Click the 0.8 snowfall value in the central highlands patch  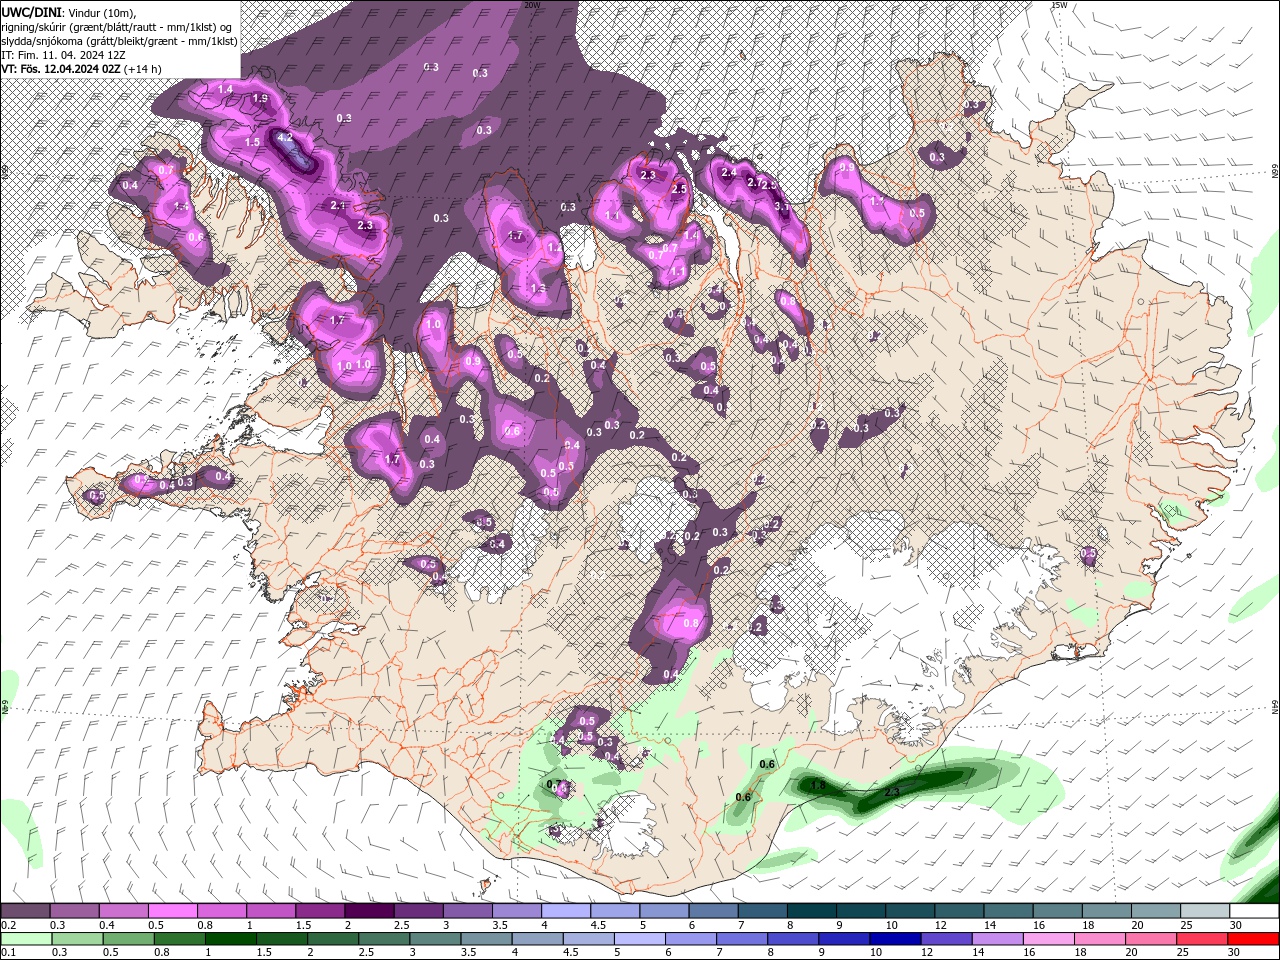pyautogui.click(x=690, y=623)
